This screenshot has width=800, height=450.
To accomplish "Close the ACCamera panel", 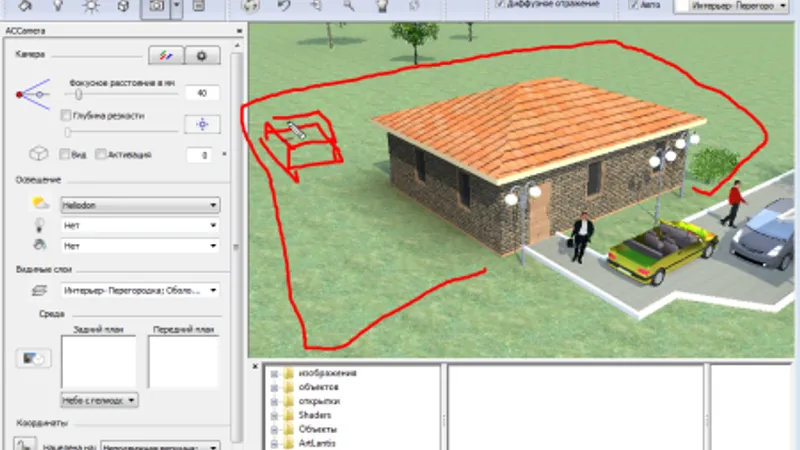I will pos(239,31).
